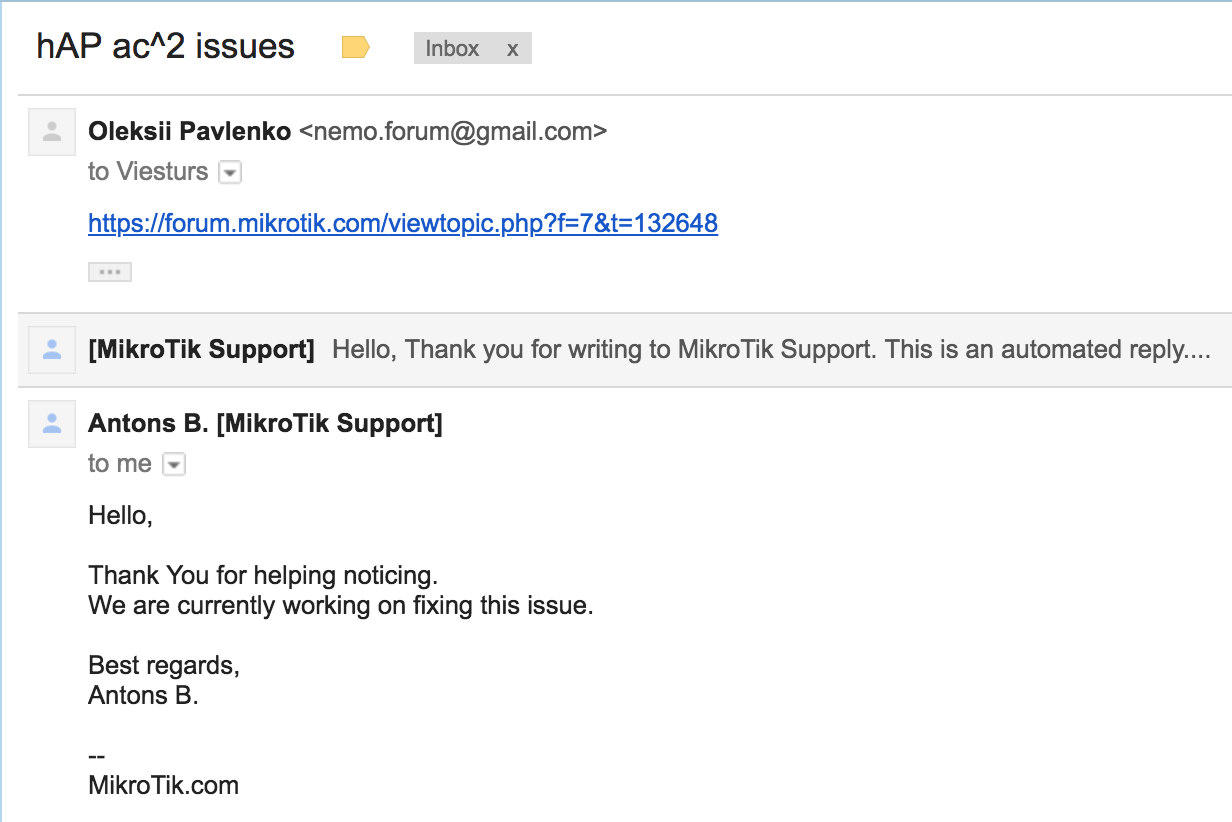
Task: Show details for 'to Viesturs' recipient arrow
Action: pyautogui.click(x=230, y=173)
